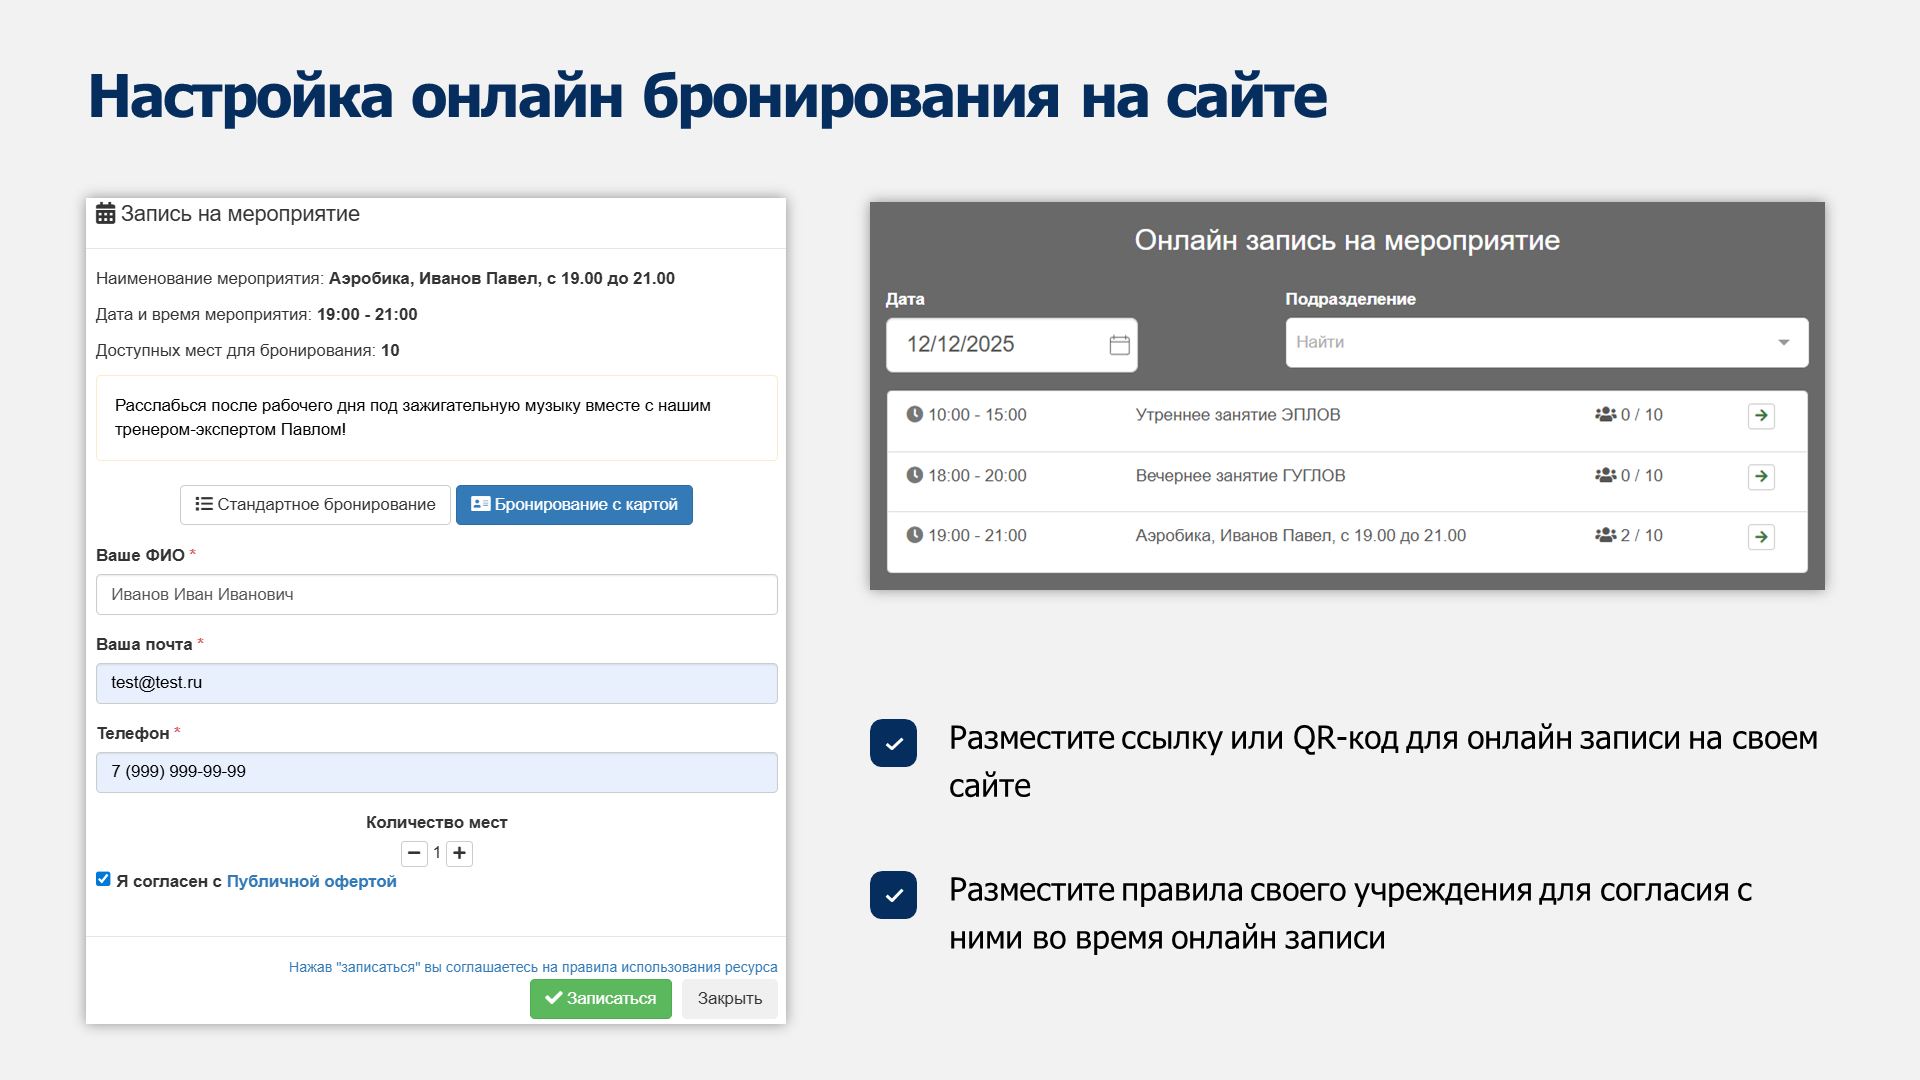1920x1080 pixels.
Task: Click the Закрыть button
Action: point(729,999)
